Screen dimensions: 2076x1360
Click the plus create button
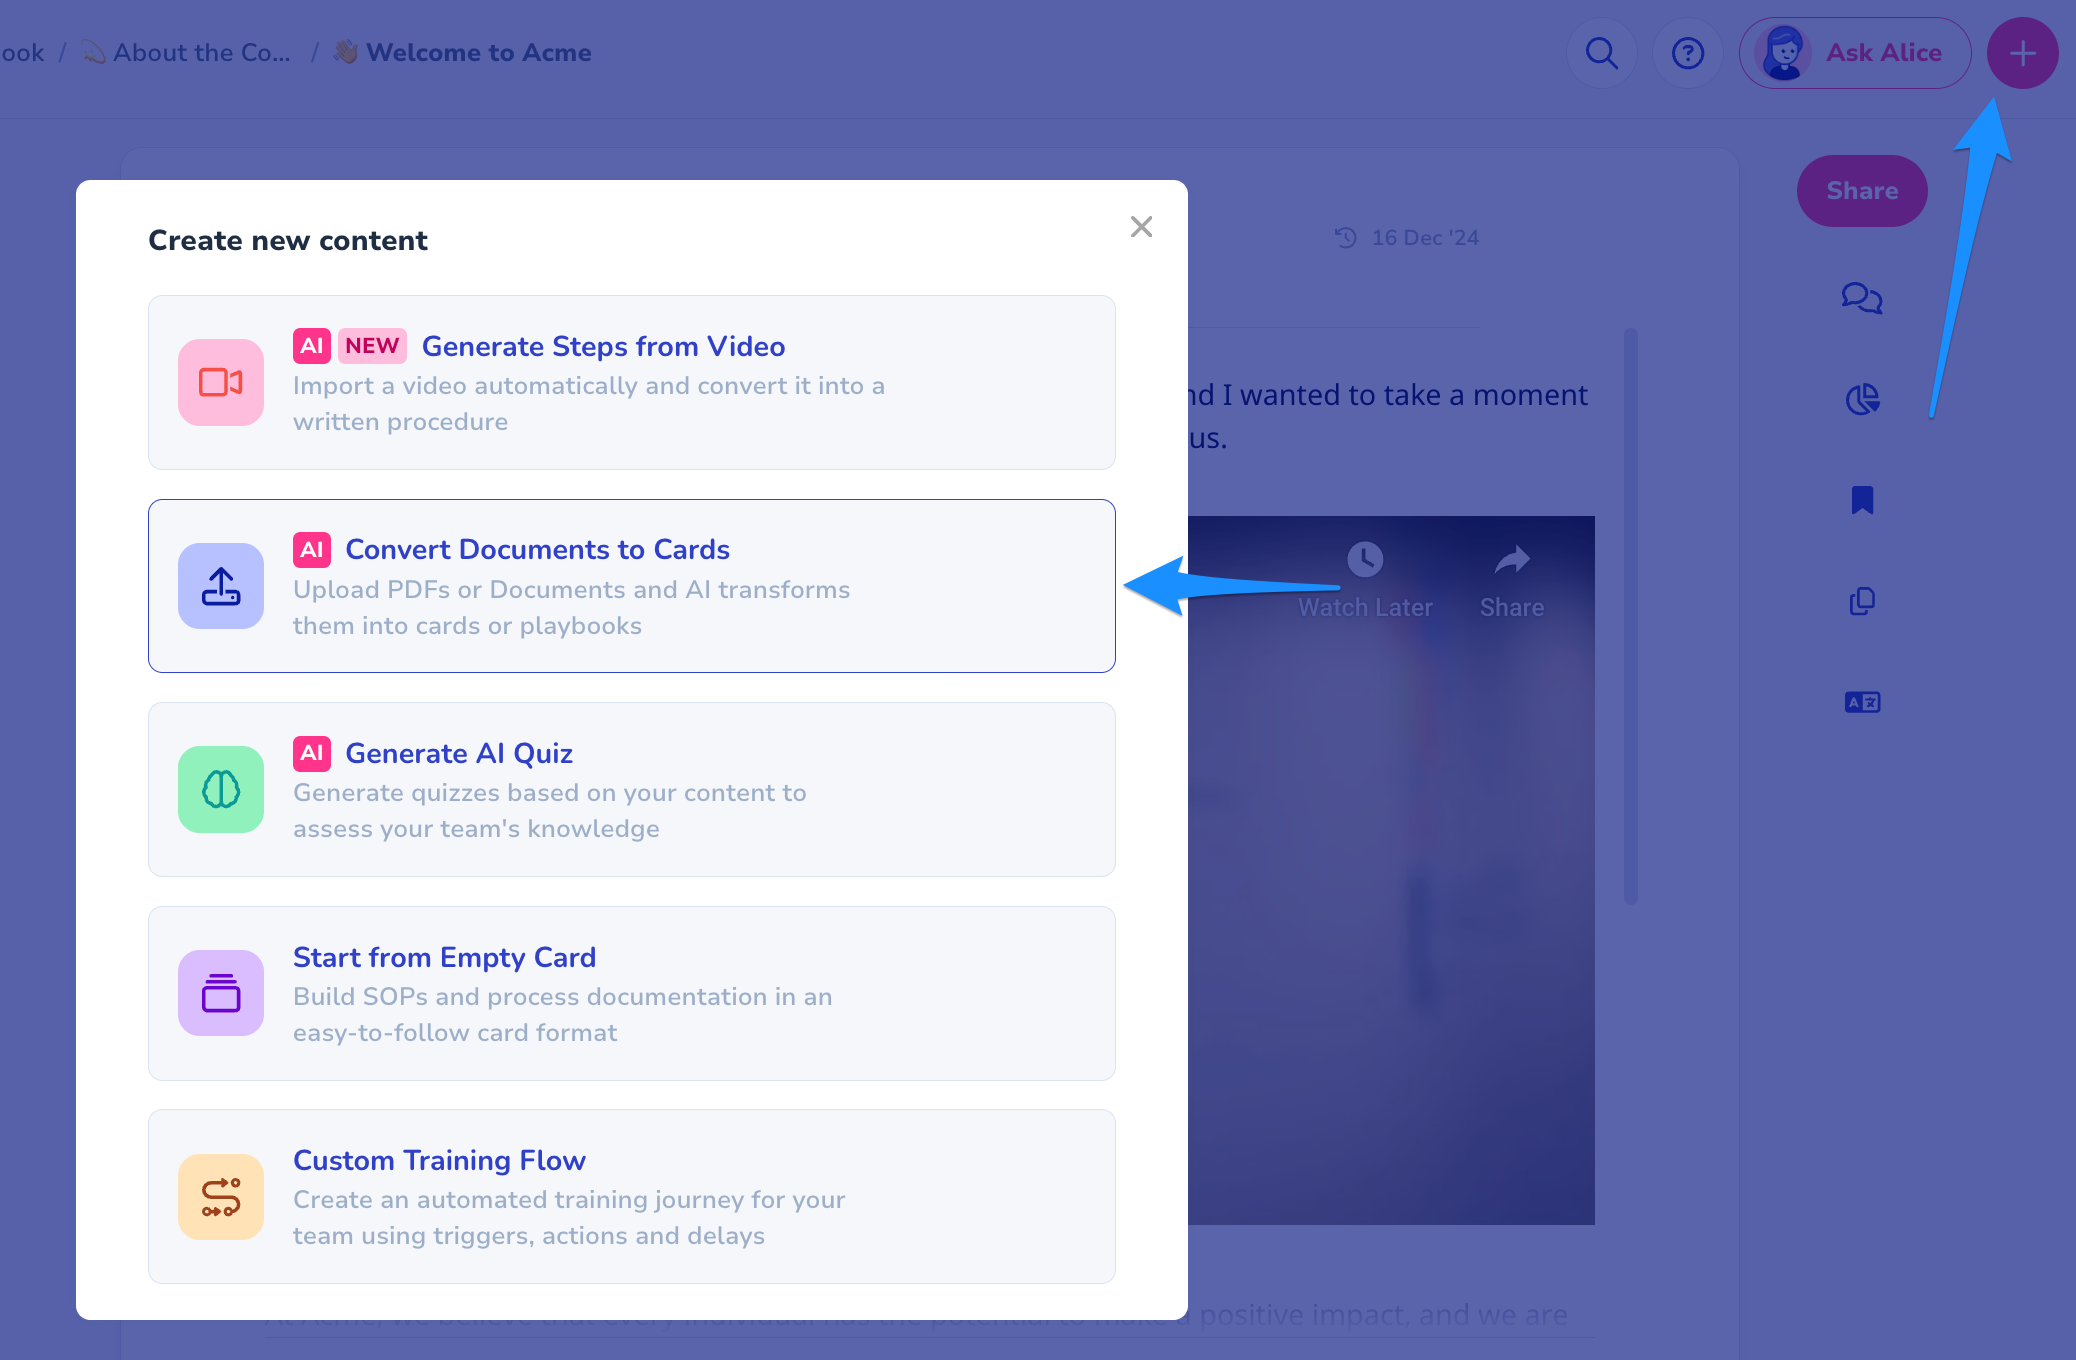(x=2022, y=53)
